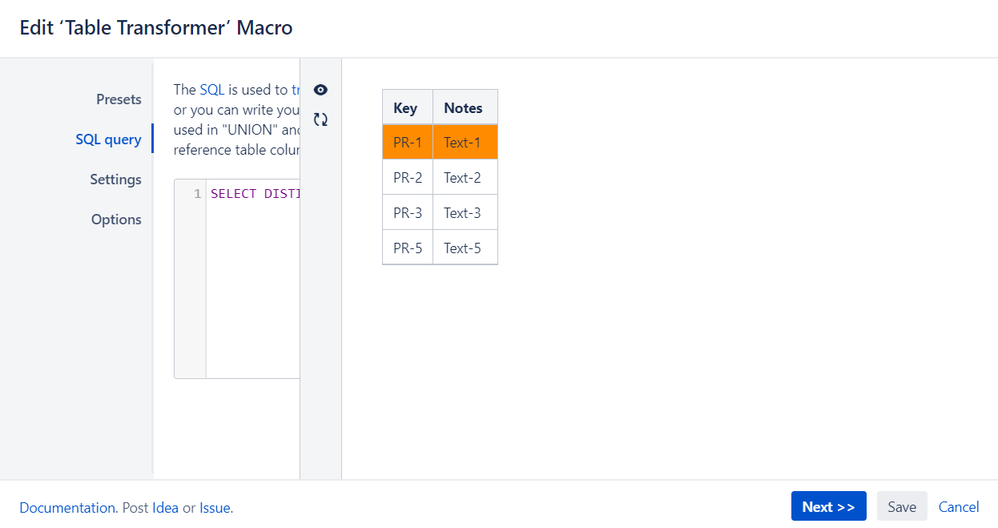998x528 pixels.
Task: Select the SQL query tab
Action: click(x=108, y=139)
